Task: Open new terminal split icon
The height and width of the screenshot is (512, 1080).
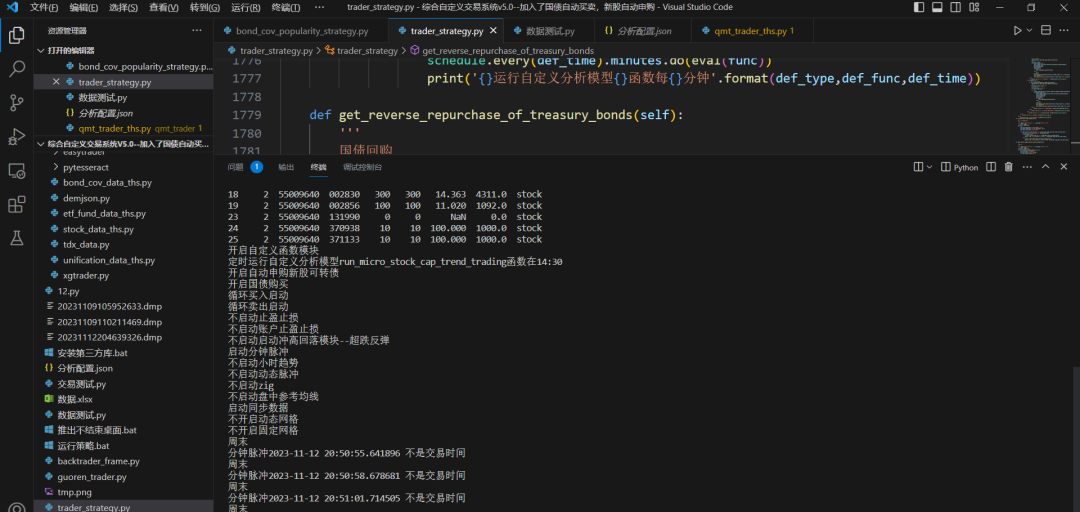Action: (918, 167)
